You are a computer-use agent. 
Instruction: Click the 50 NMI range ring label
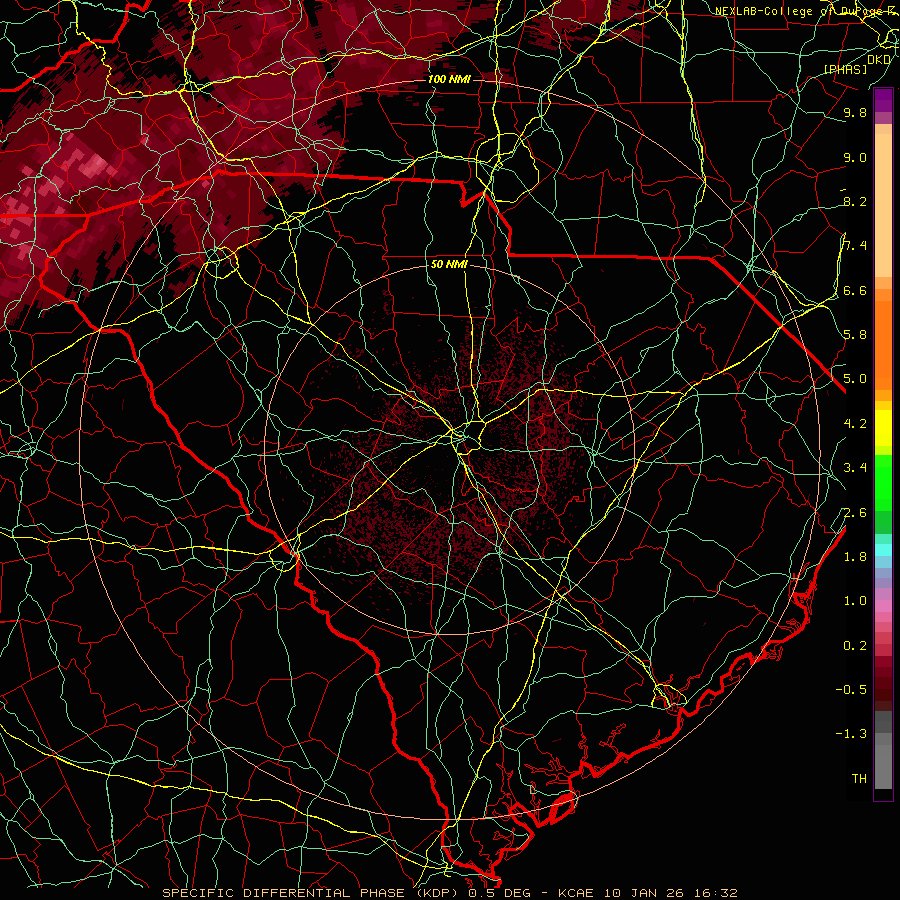tap(449, 265)
